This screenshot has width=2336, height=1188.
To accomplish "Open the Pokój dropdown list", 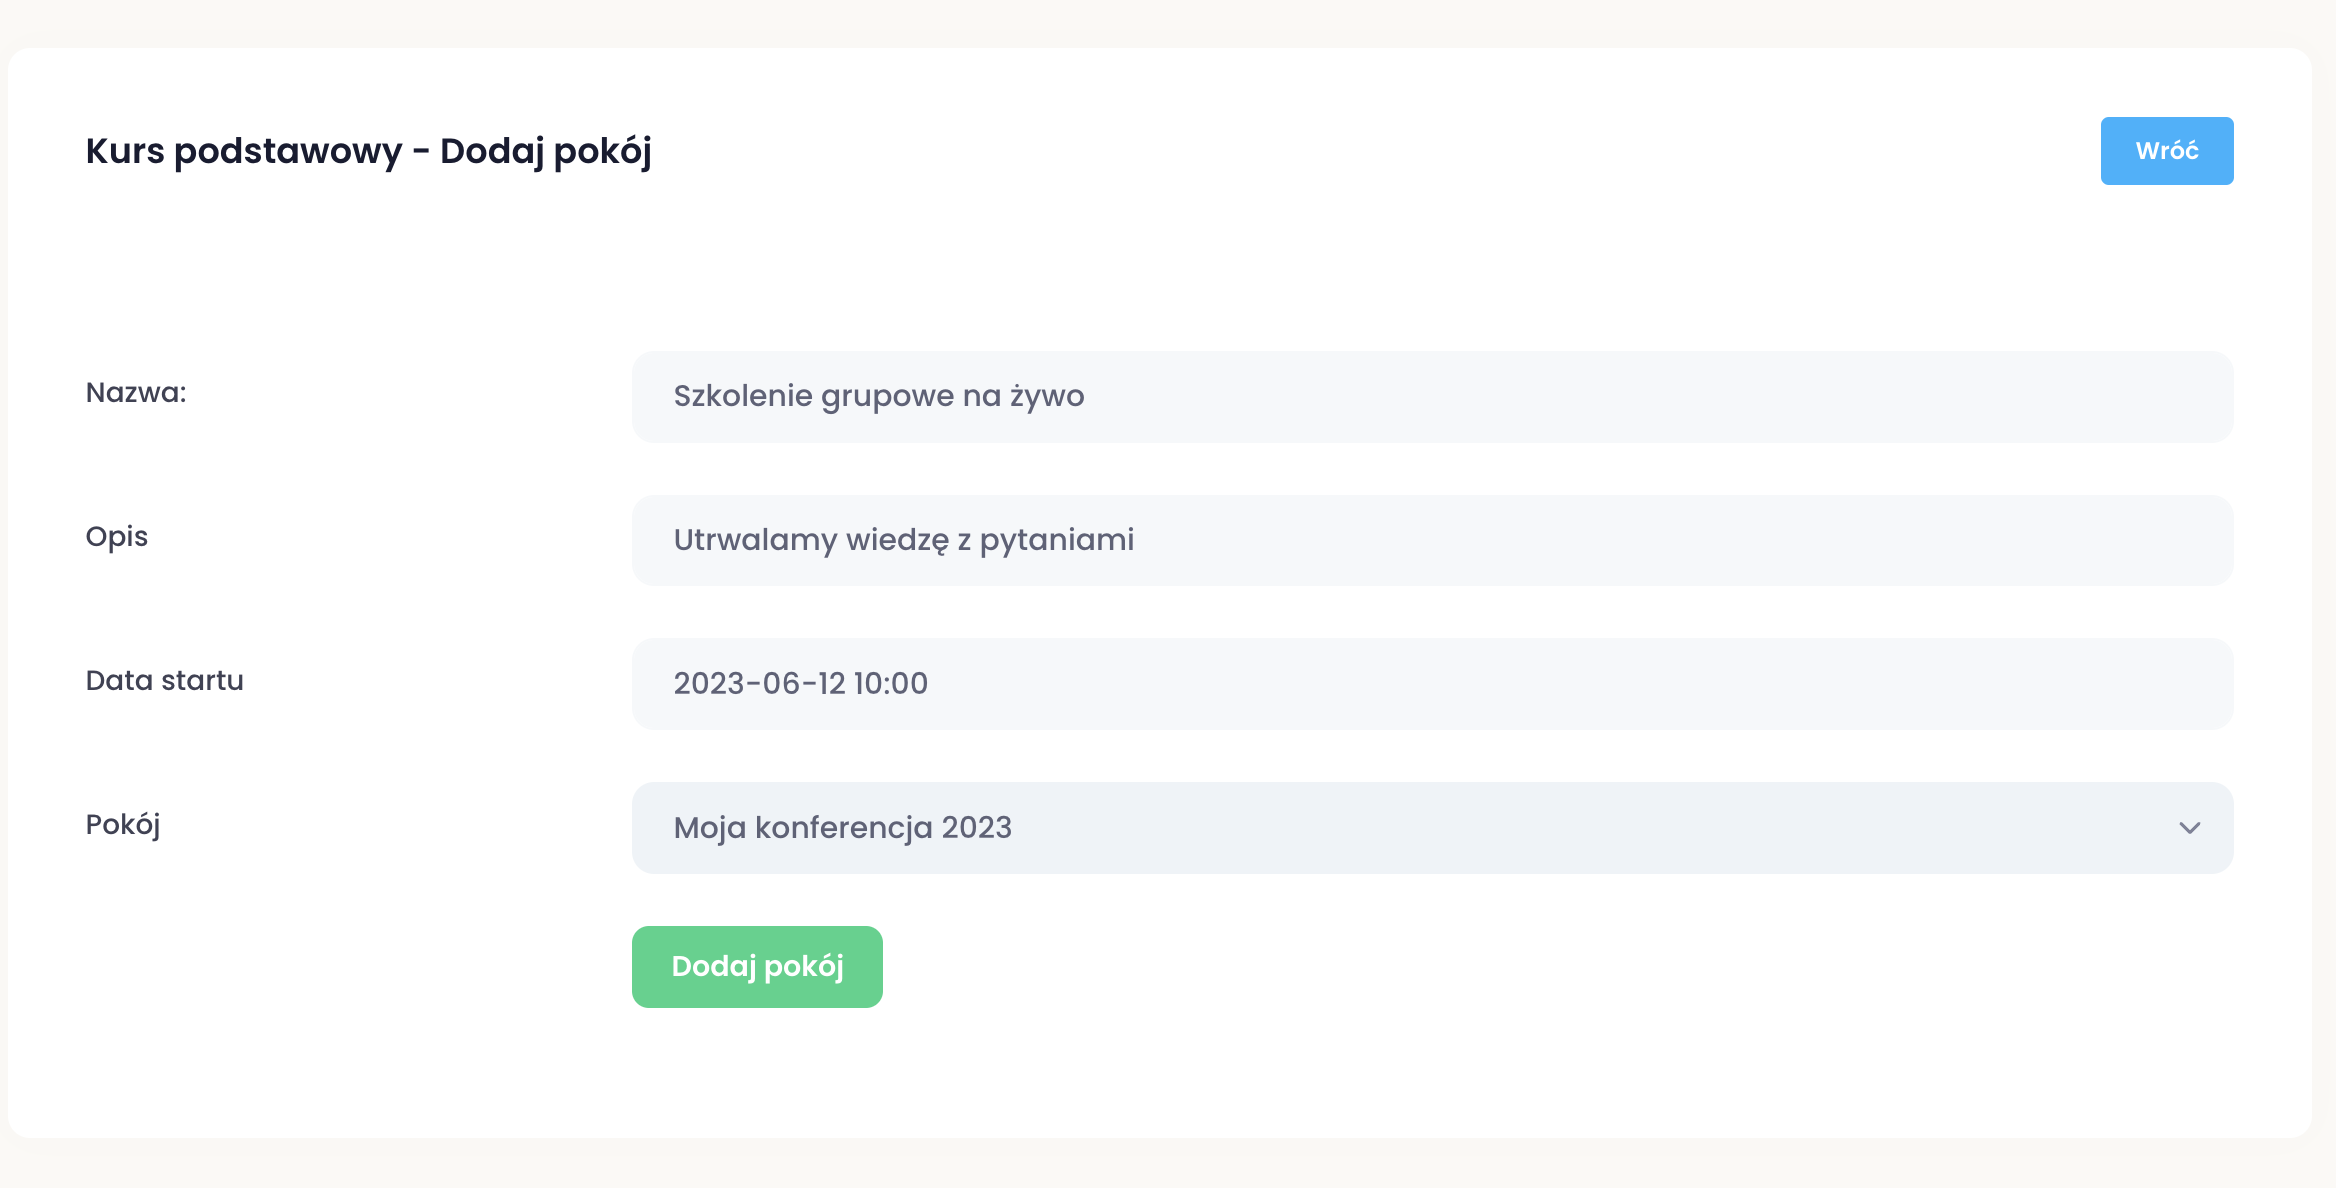I will pyautogui.click(x=1432, y=828).
